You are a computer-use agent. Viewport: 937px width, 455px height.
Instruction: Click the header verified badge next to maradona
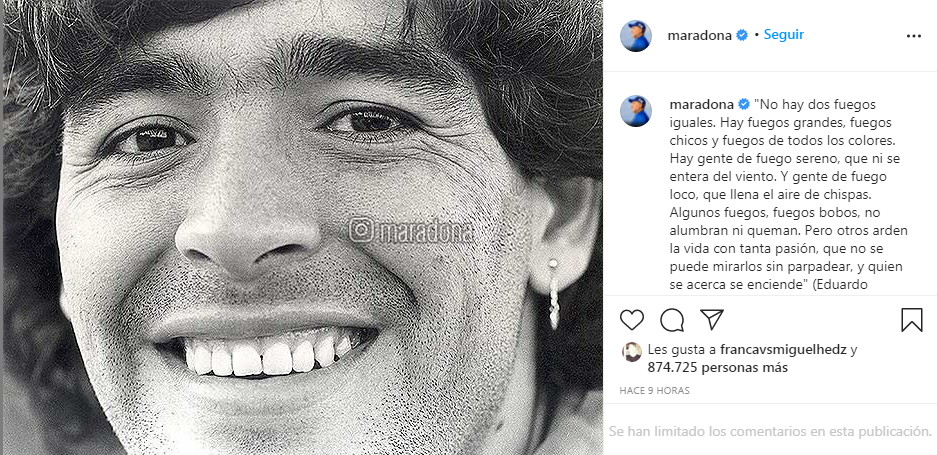pyautogui.click(x=742, y=35)
